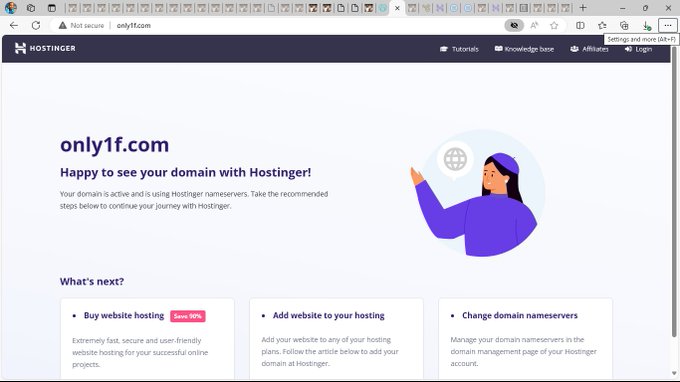Click the "Your domain is active" paragraph
Image resolution: width=680 pixels, height=382 pixels.
coord(194,200)
